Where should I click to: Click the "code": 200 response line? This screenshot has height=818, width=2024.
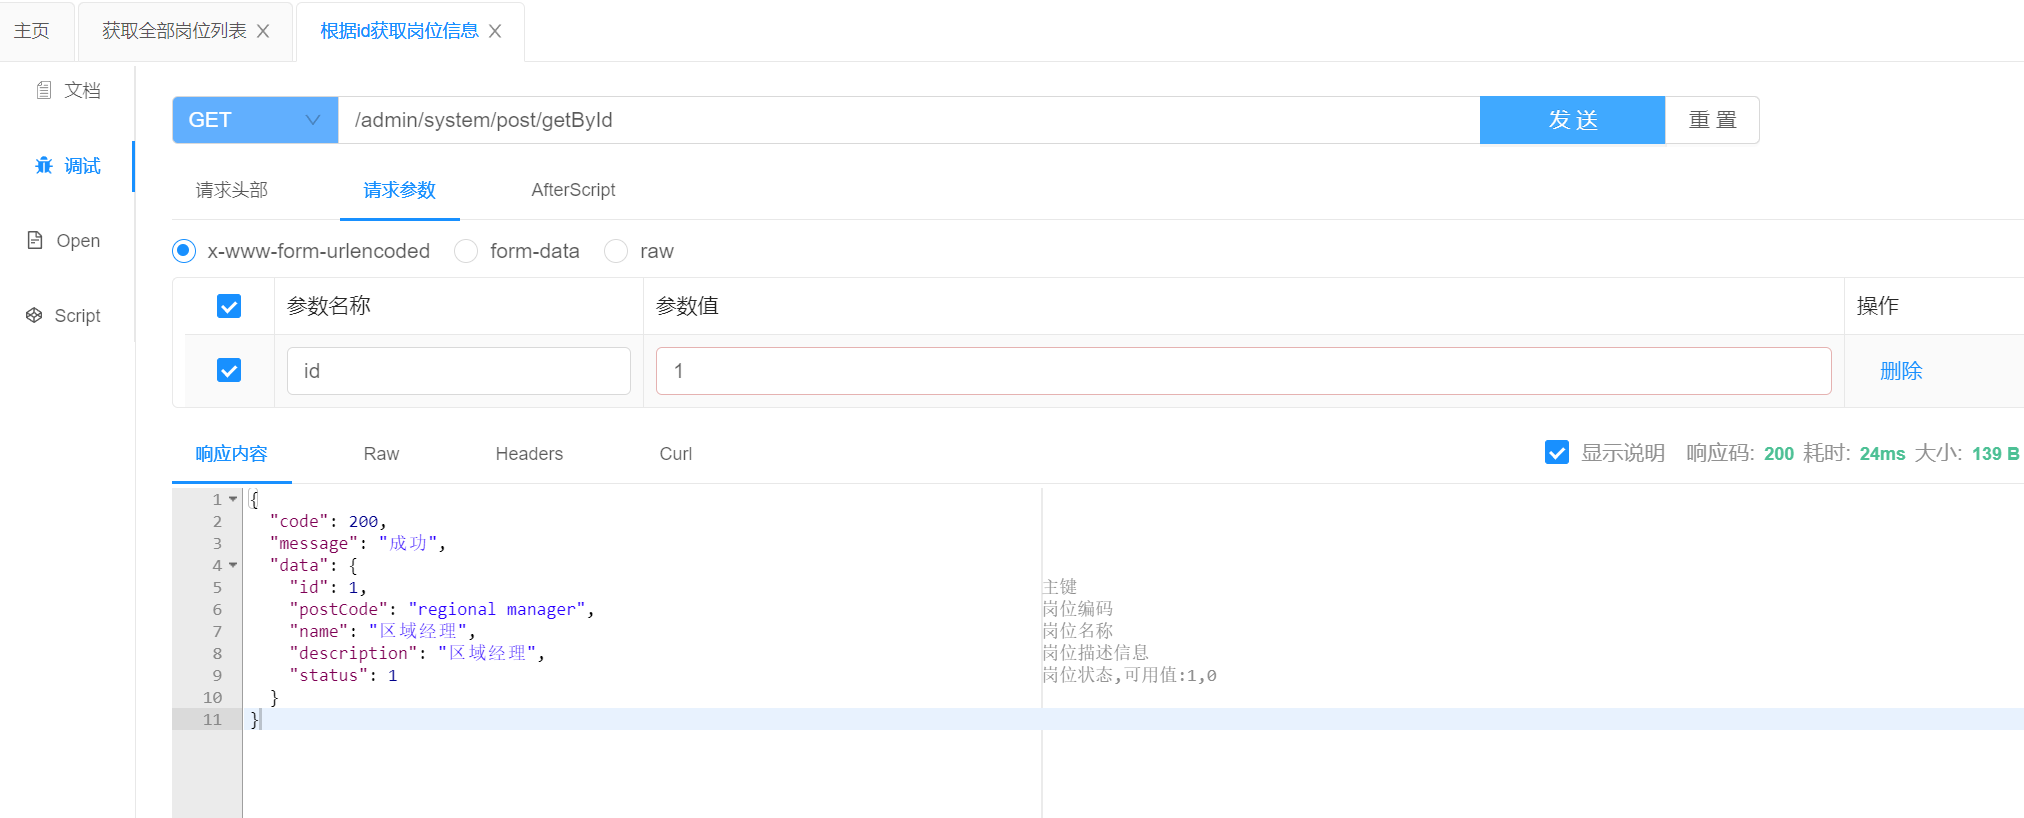point(328,521)
